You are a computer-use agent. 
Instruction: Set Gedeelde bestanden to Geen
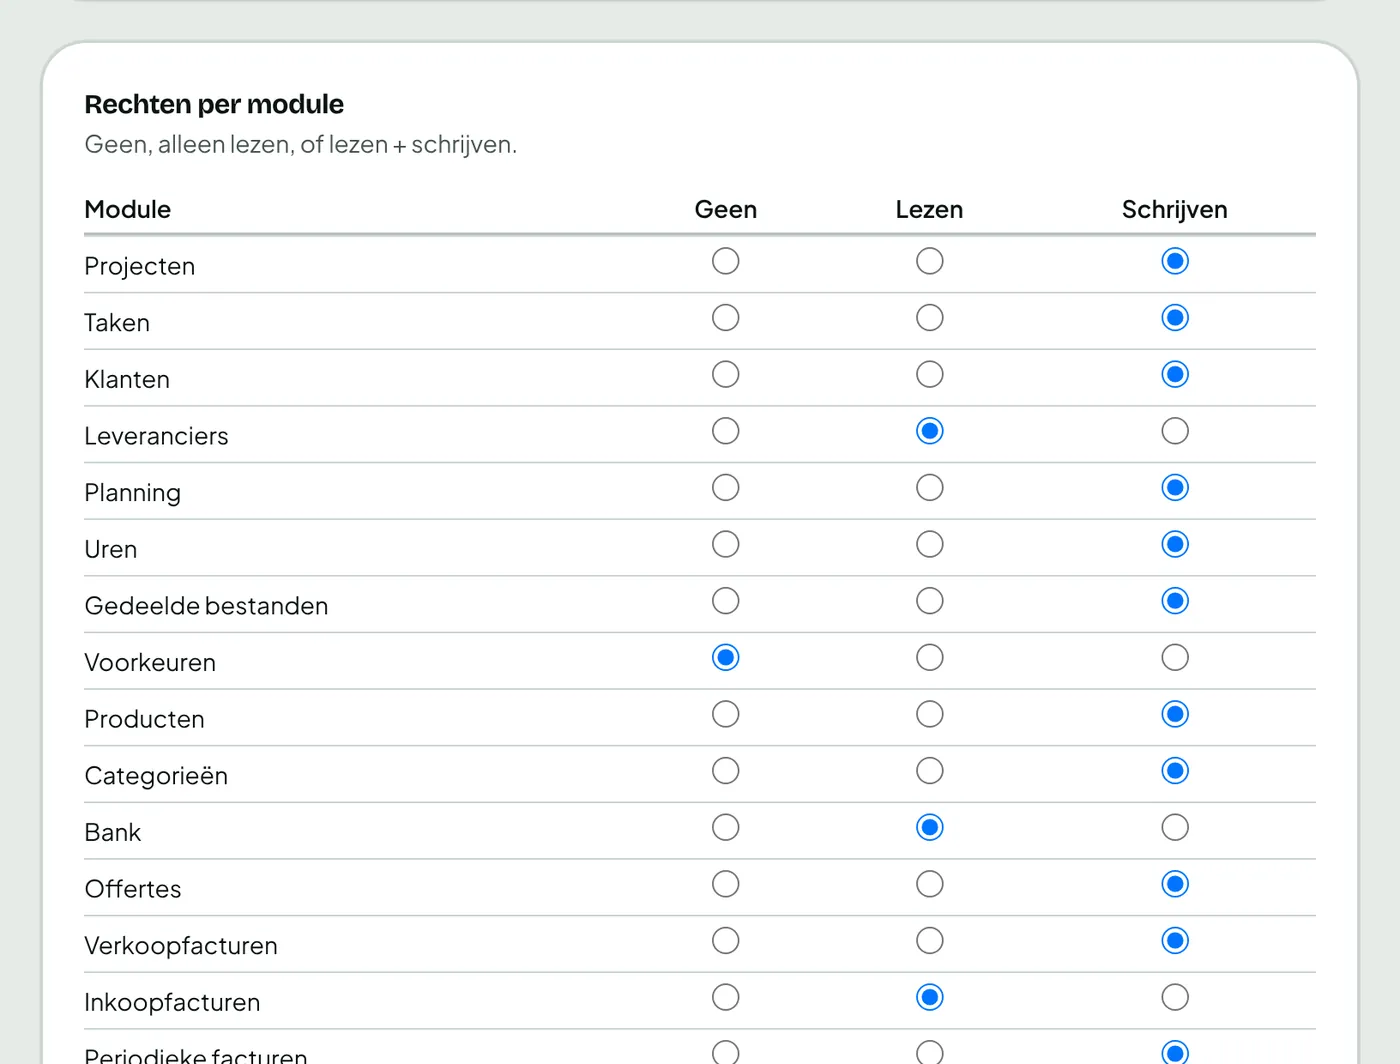[726, 601]
